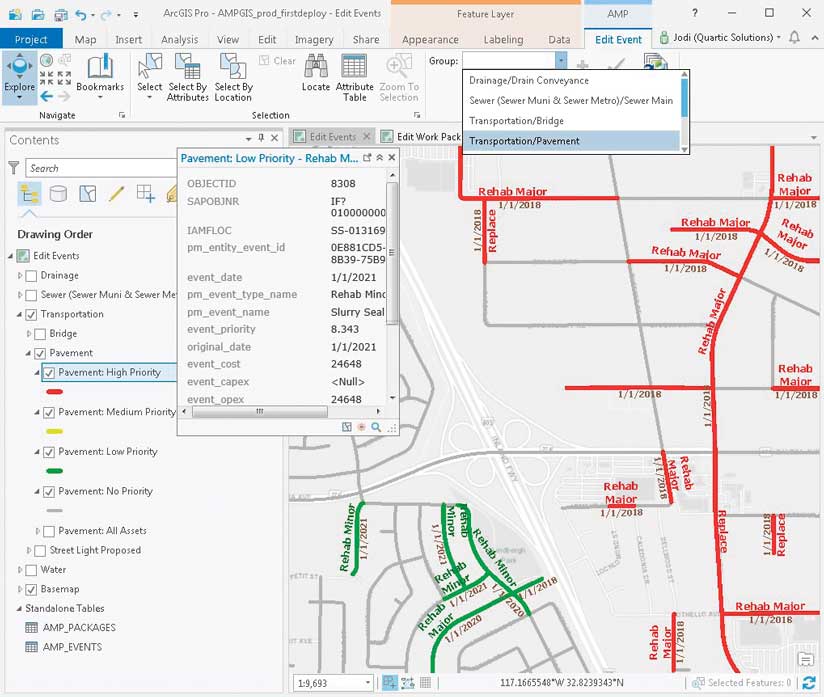Choose Drainage/Drain Conveyance in Group list
The image size is (824, 697).
click(571, 80)
